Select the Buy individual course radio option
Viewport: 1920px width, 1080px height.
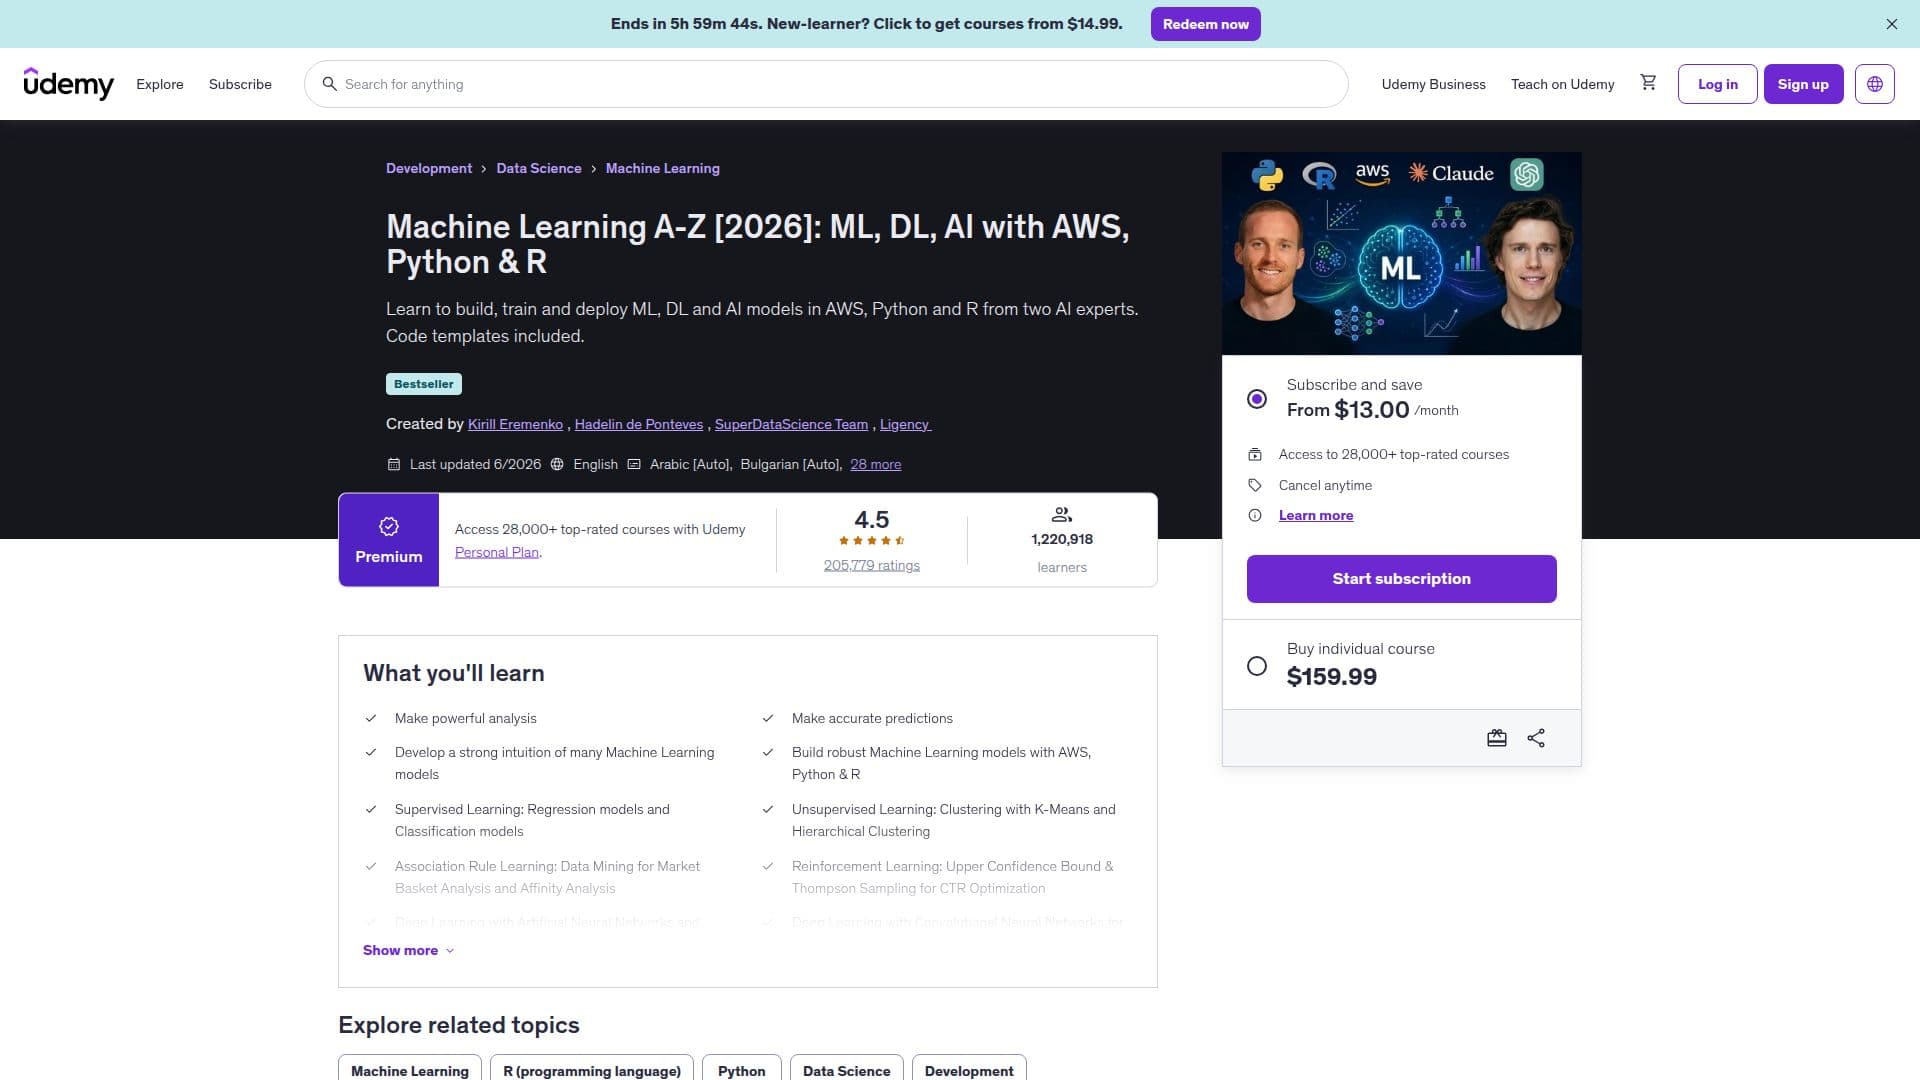click(x=1257, y=666)
